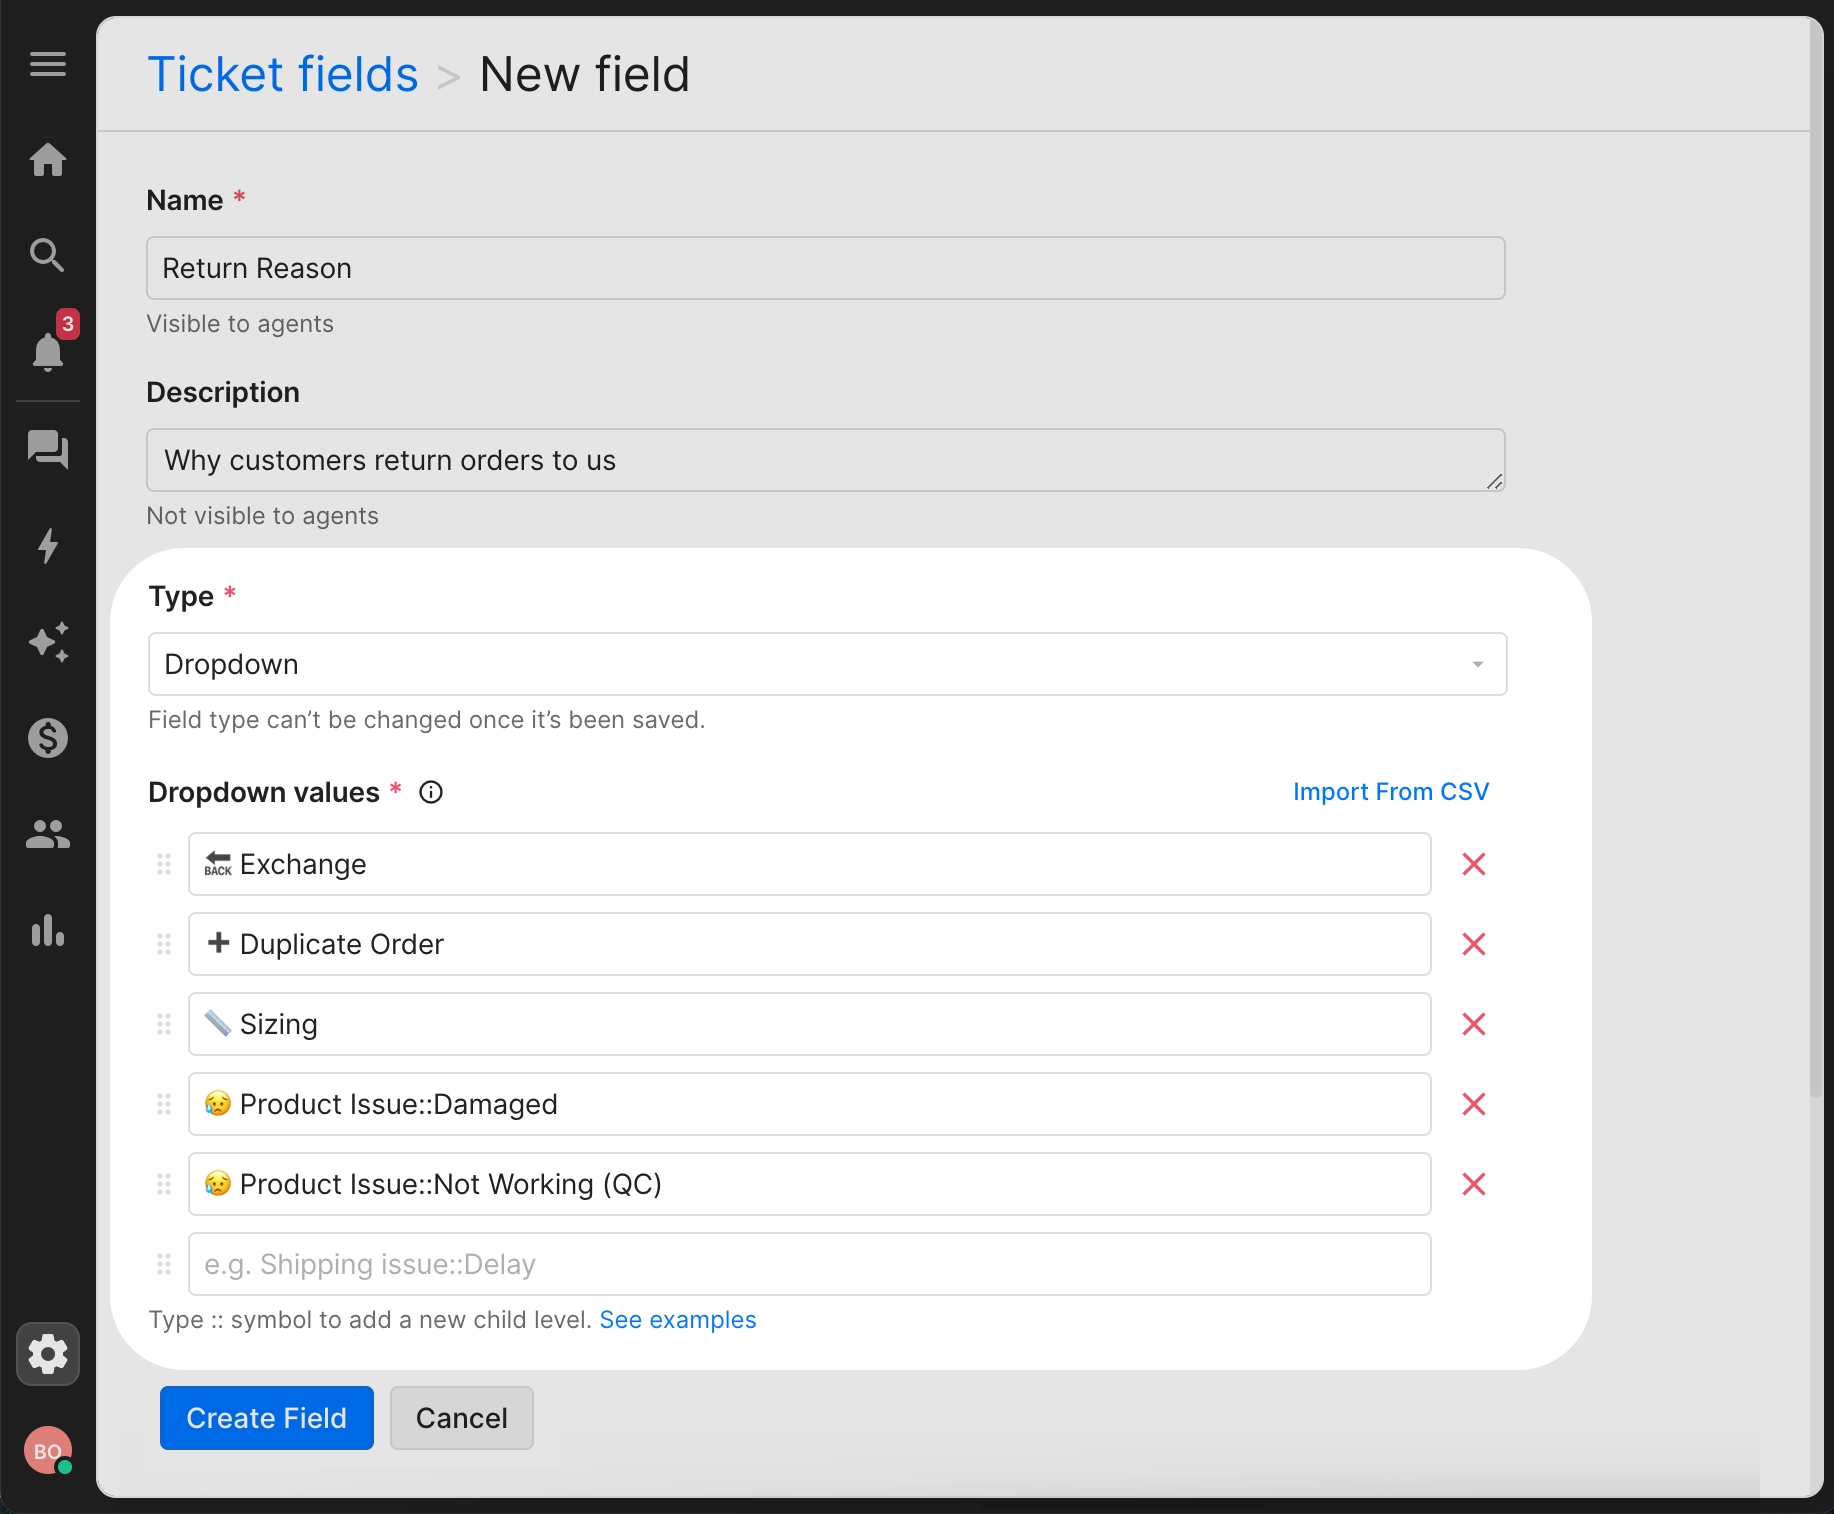This screenshot has height=1514, width=1834.
Task: Click the billing dollar icon
Action: click(x=47, y=739)
